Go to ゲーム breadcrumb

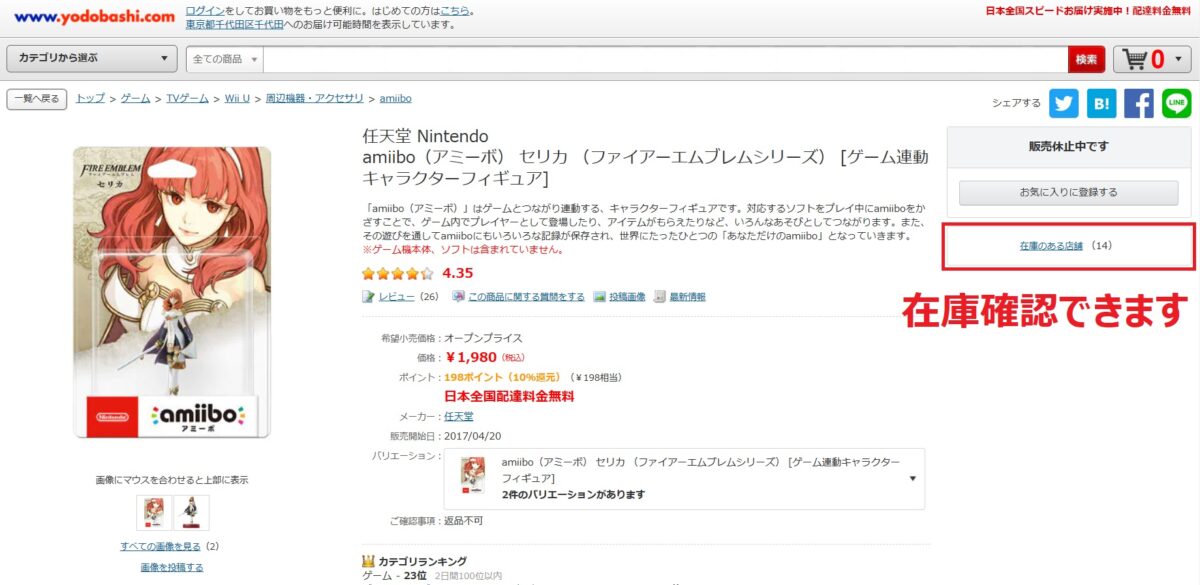point(135,99)
